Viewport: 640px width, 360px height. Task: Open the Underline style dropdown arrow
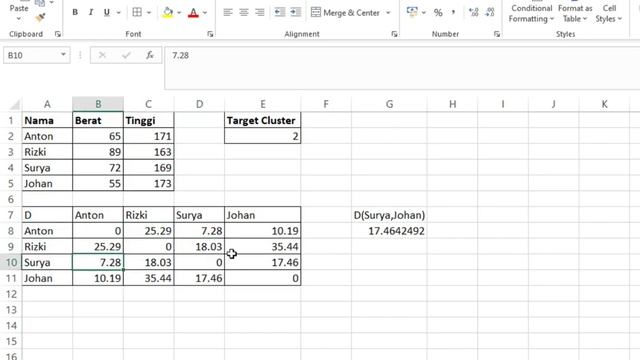[x=118, y=13]
